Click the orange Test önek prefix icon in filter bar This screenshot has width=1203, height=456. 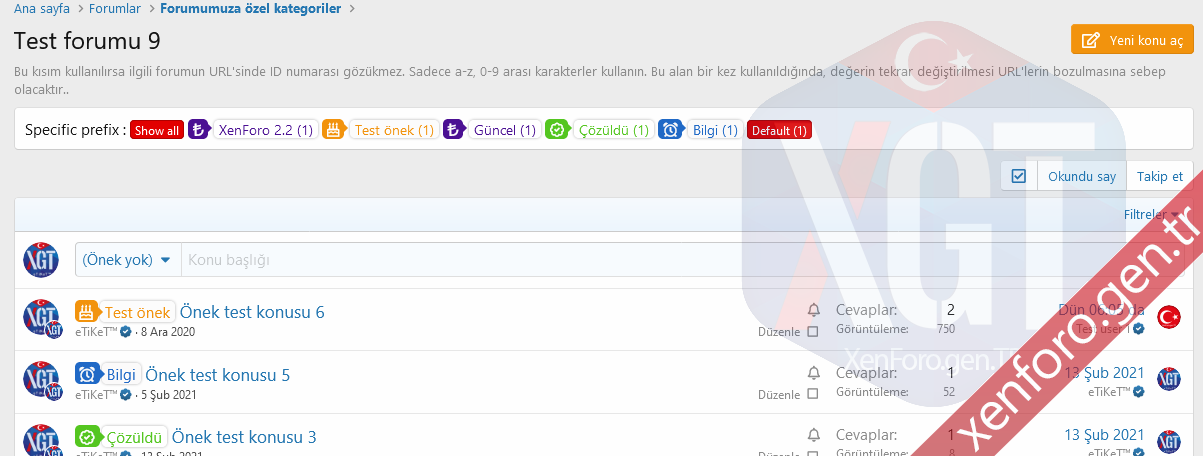[x=333, y=130]
